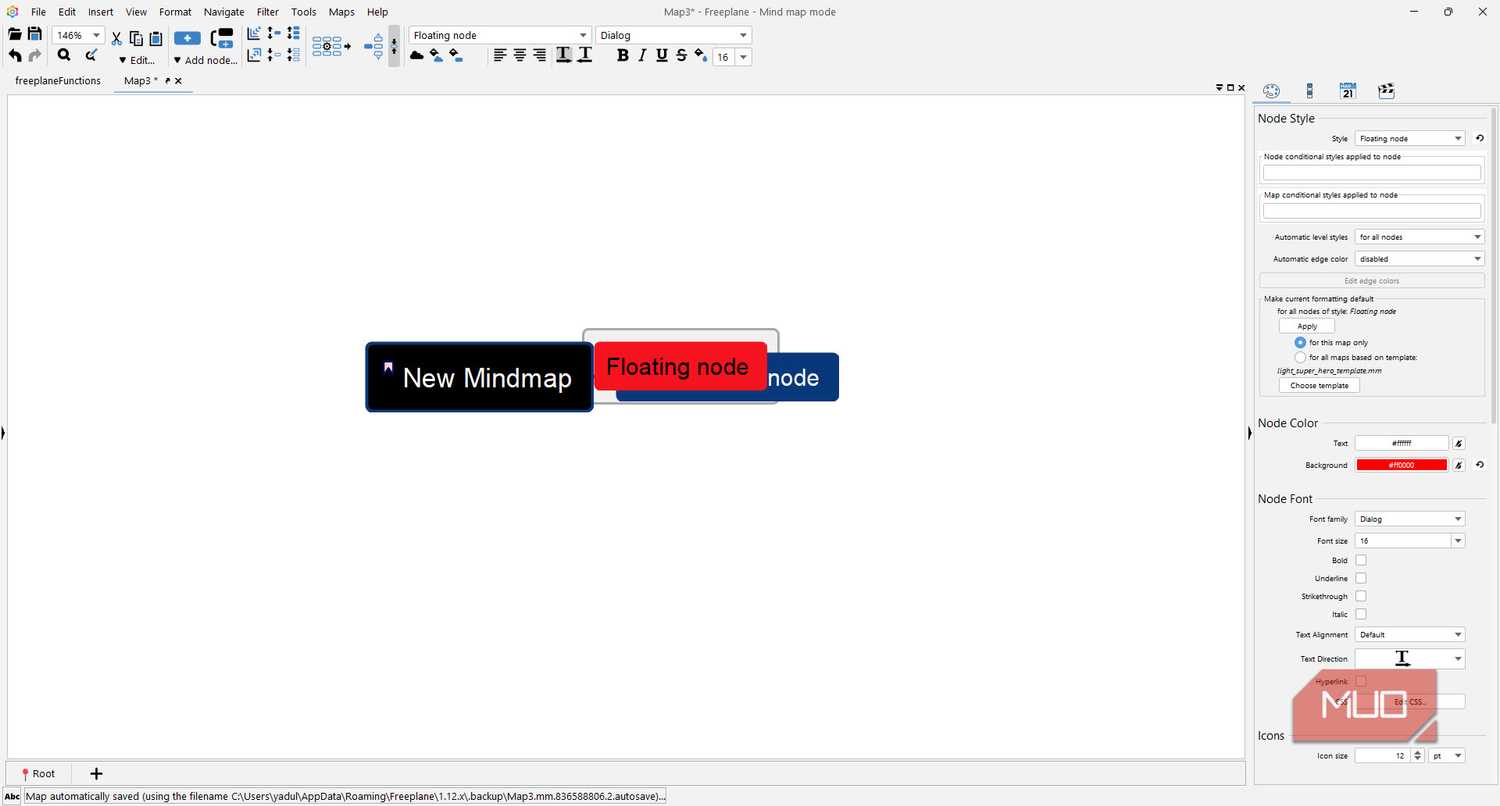
Task: Undo the last action
Action: pyautogui.click(x=15, y=56)
